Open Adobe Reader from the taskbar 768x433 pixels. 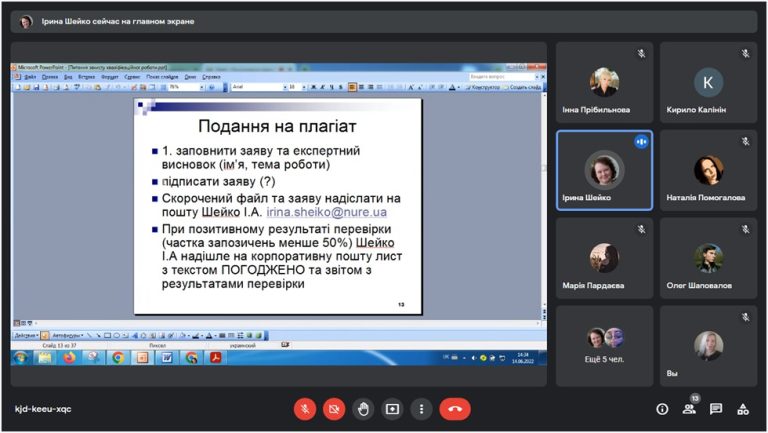[x=216, y=358]
